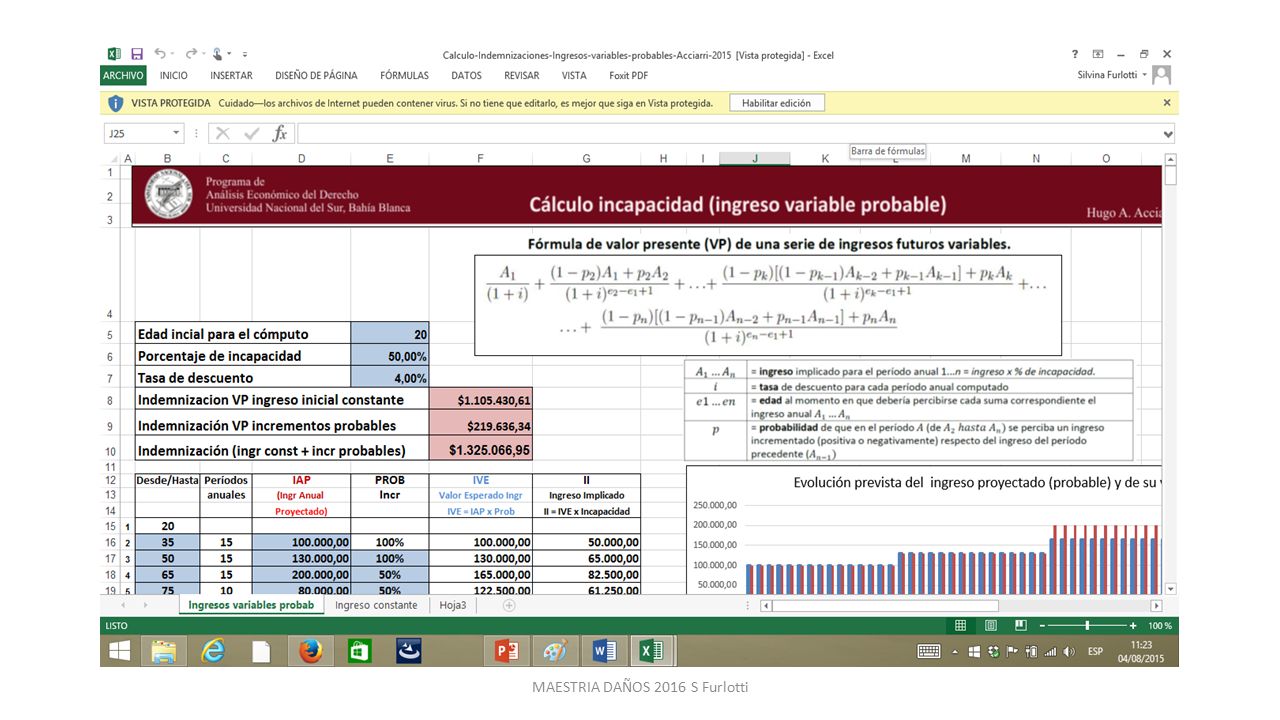Switch to Ingreso constante sheet tab

click(376, 605)
